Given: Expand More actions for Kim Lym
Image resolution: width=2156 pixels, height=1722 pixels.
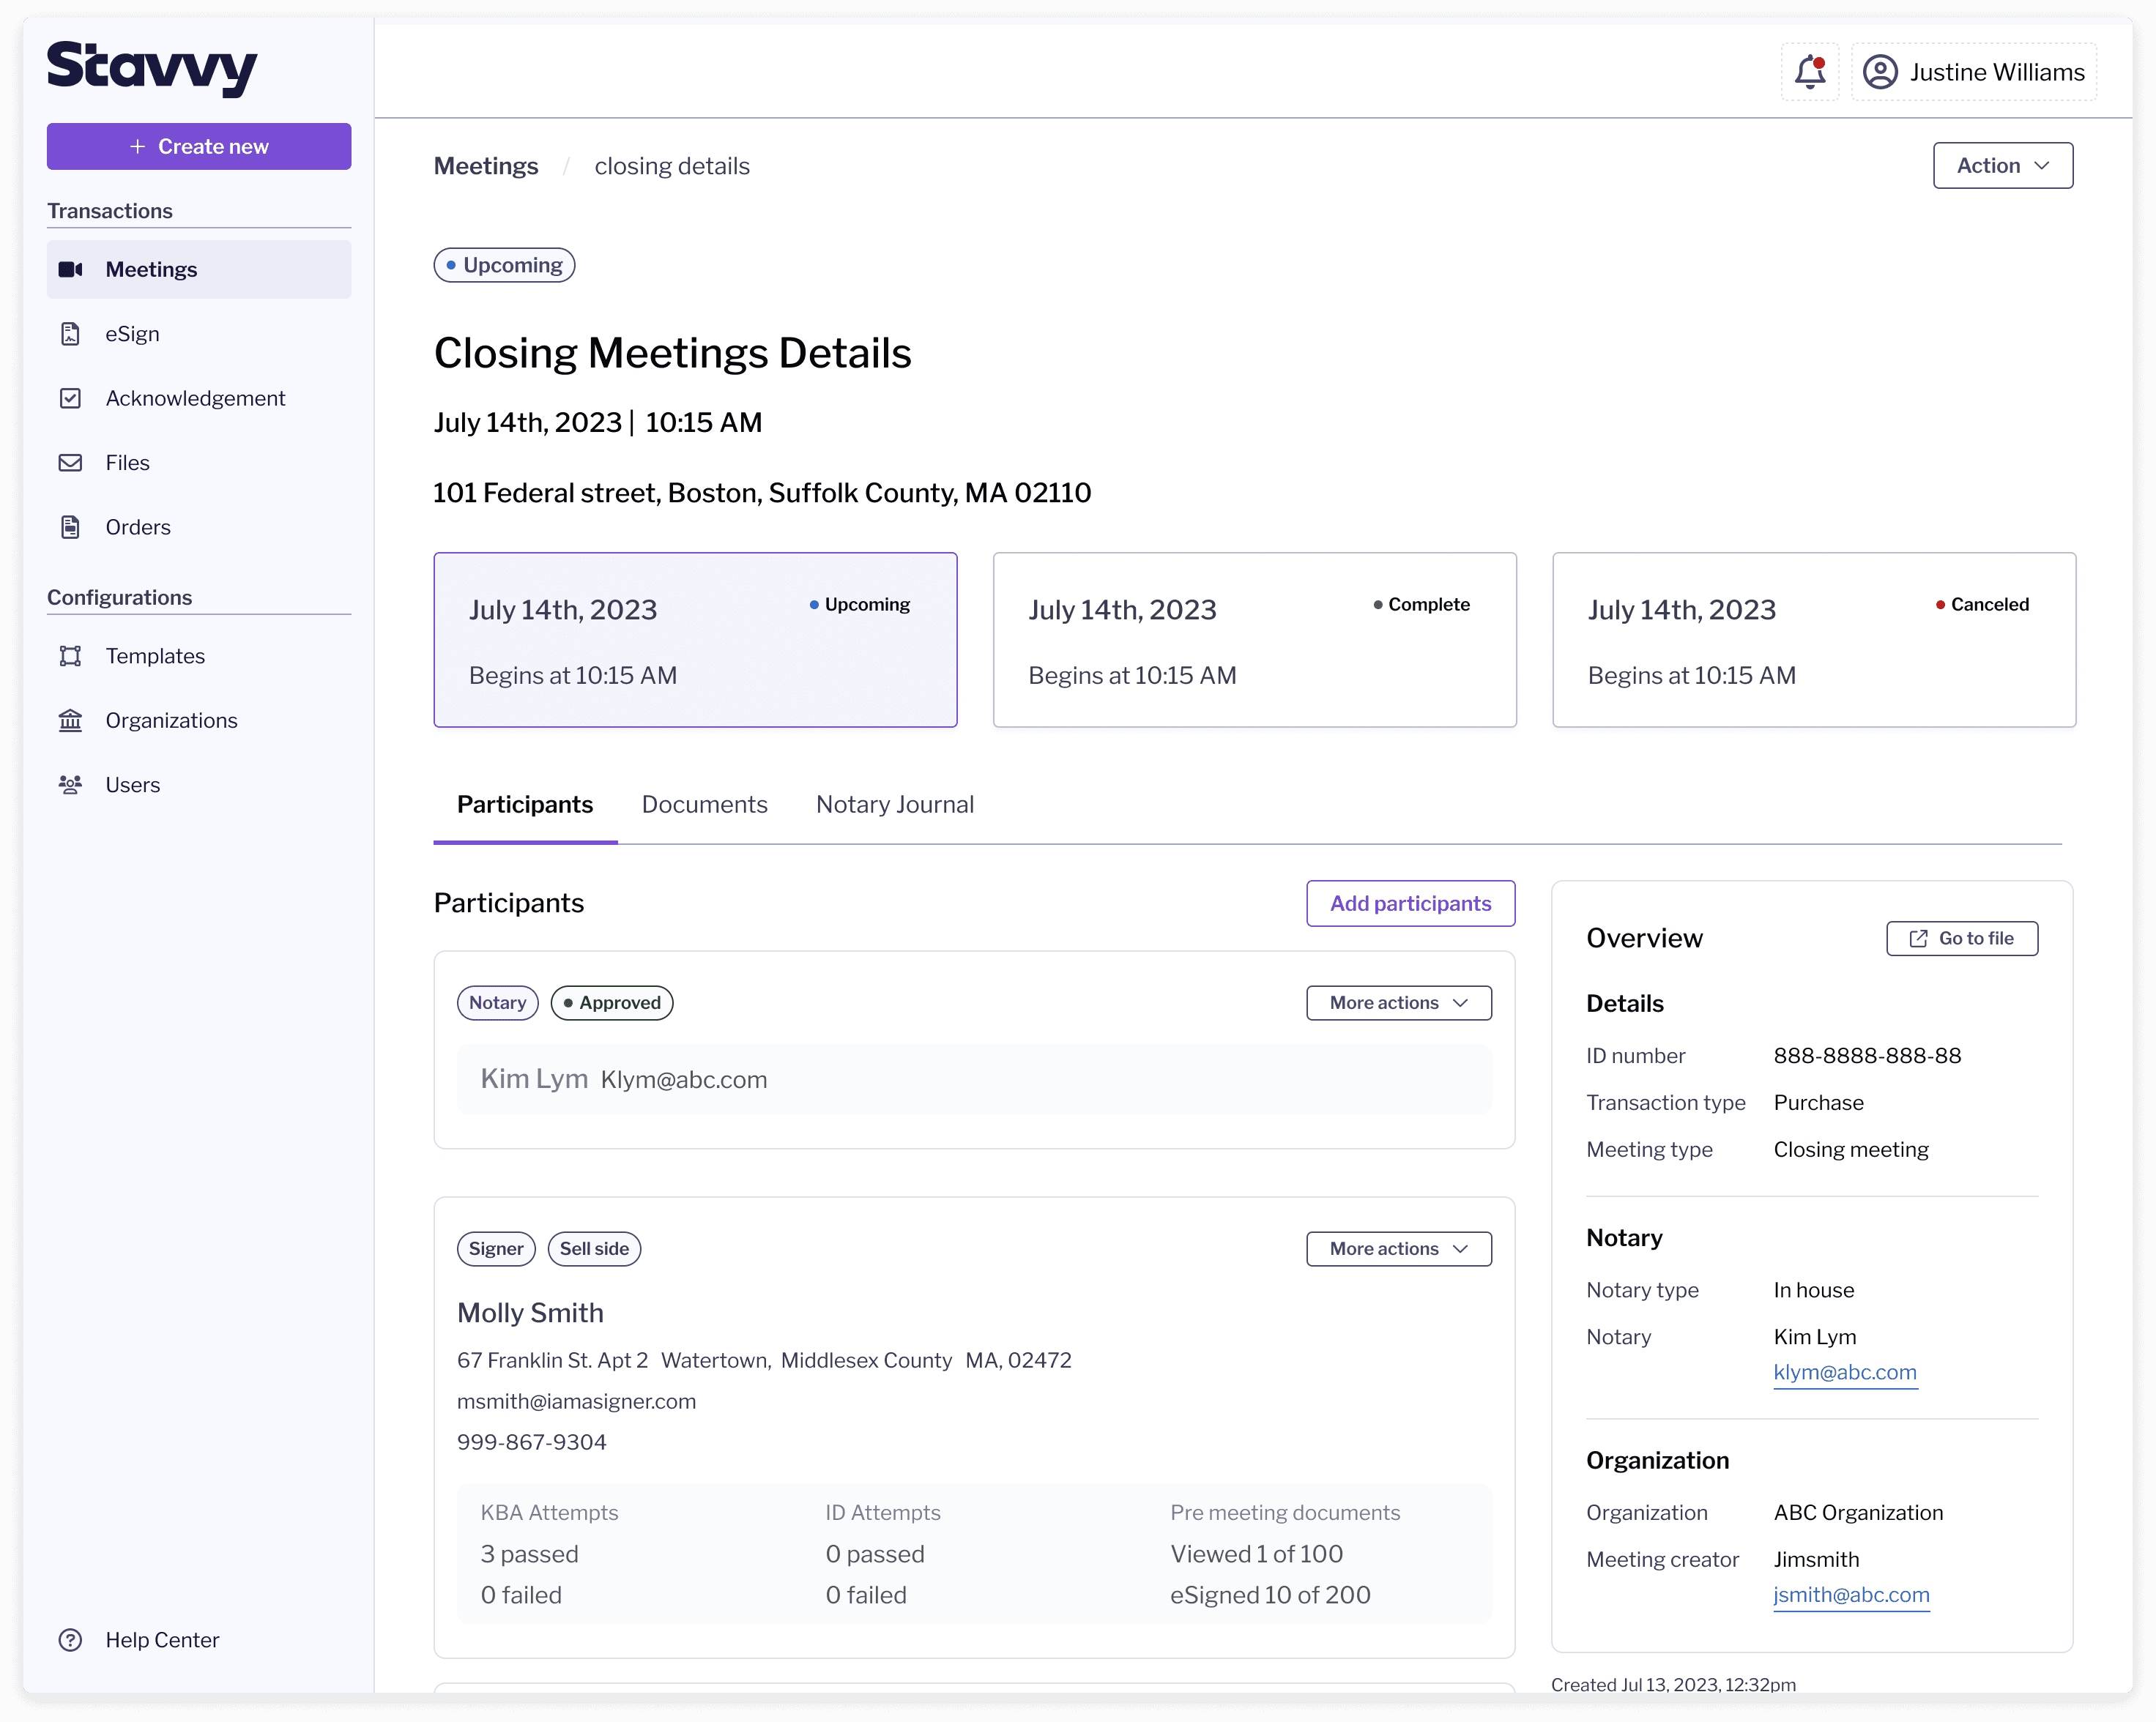Looking at the screenshot, I should (1398, 1002).
